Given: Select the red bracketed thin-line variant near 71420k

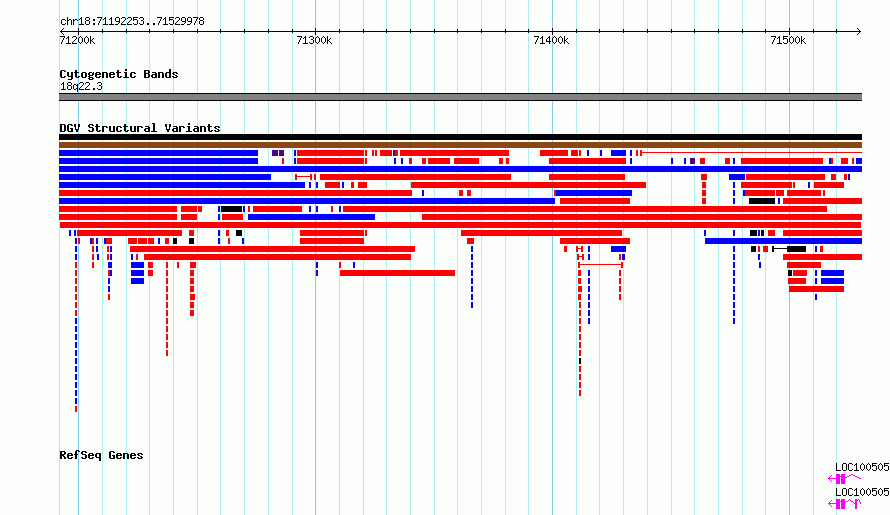Looking at the screenshot, I should click(601, 265).
